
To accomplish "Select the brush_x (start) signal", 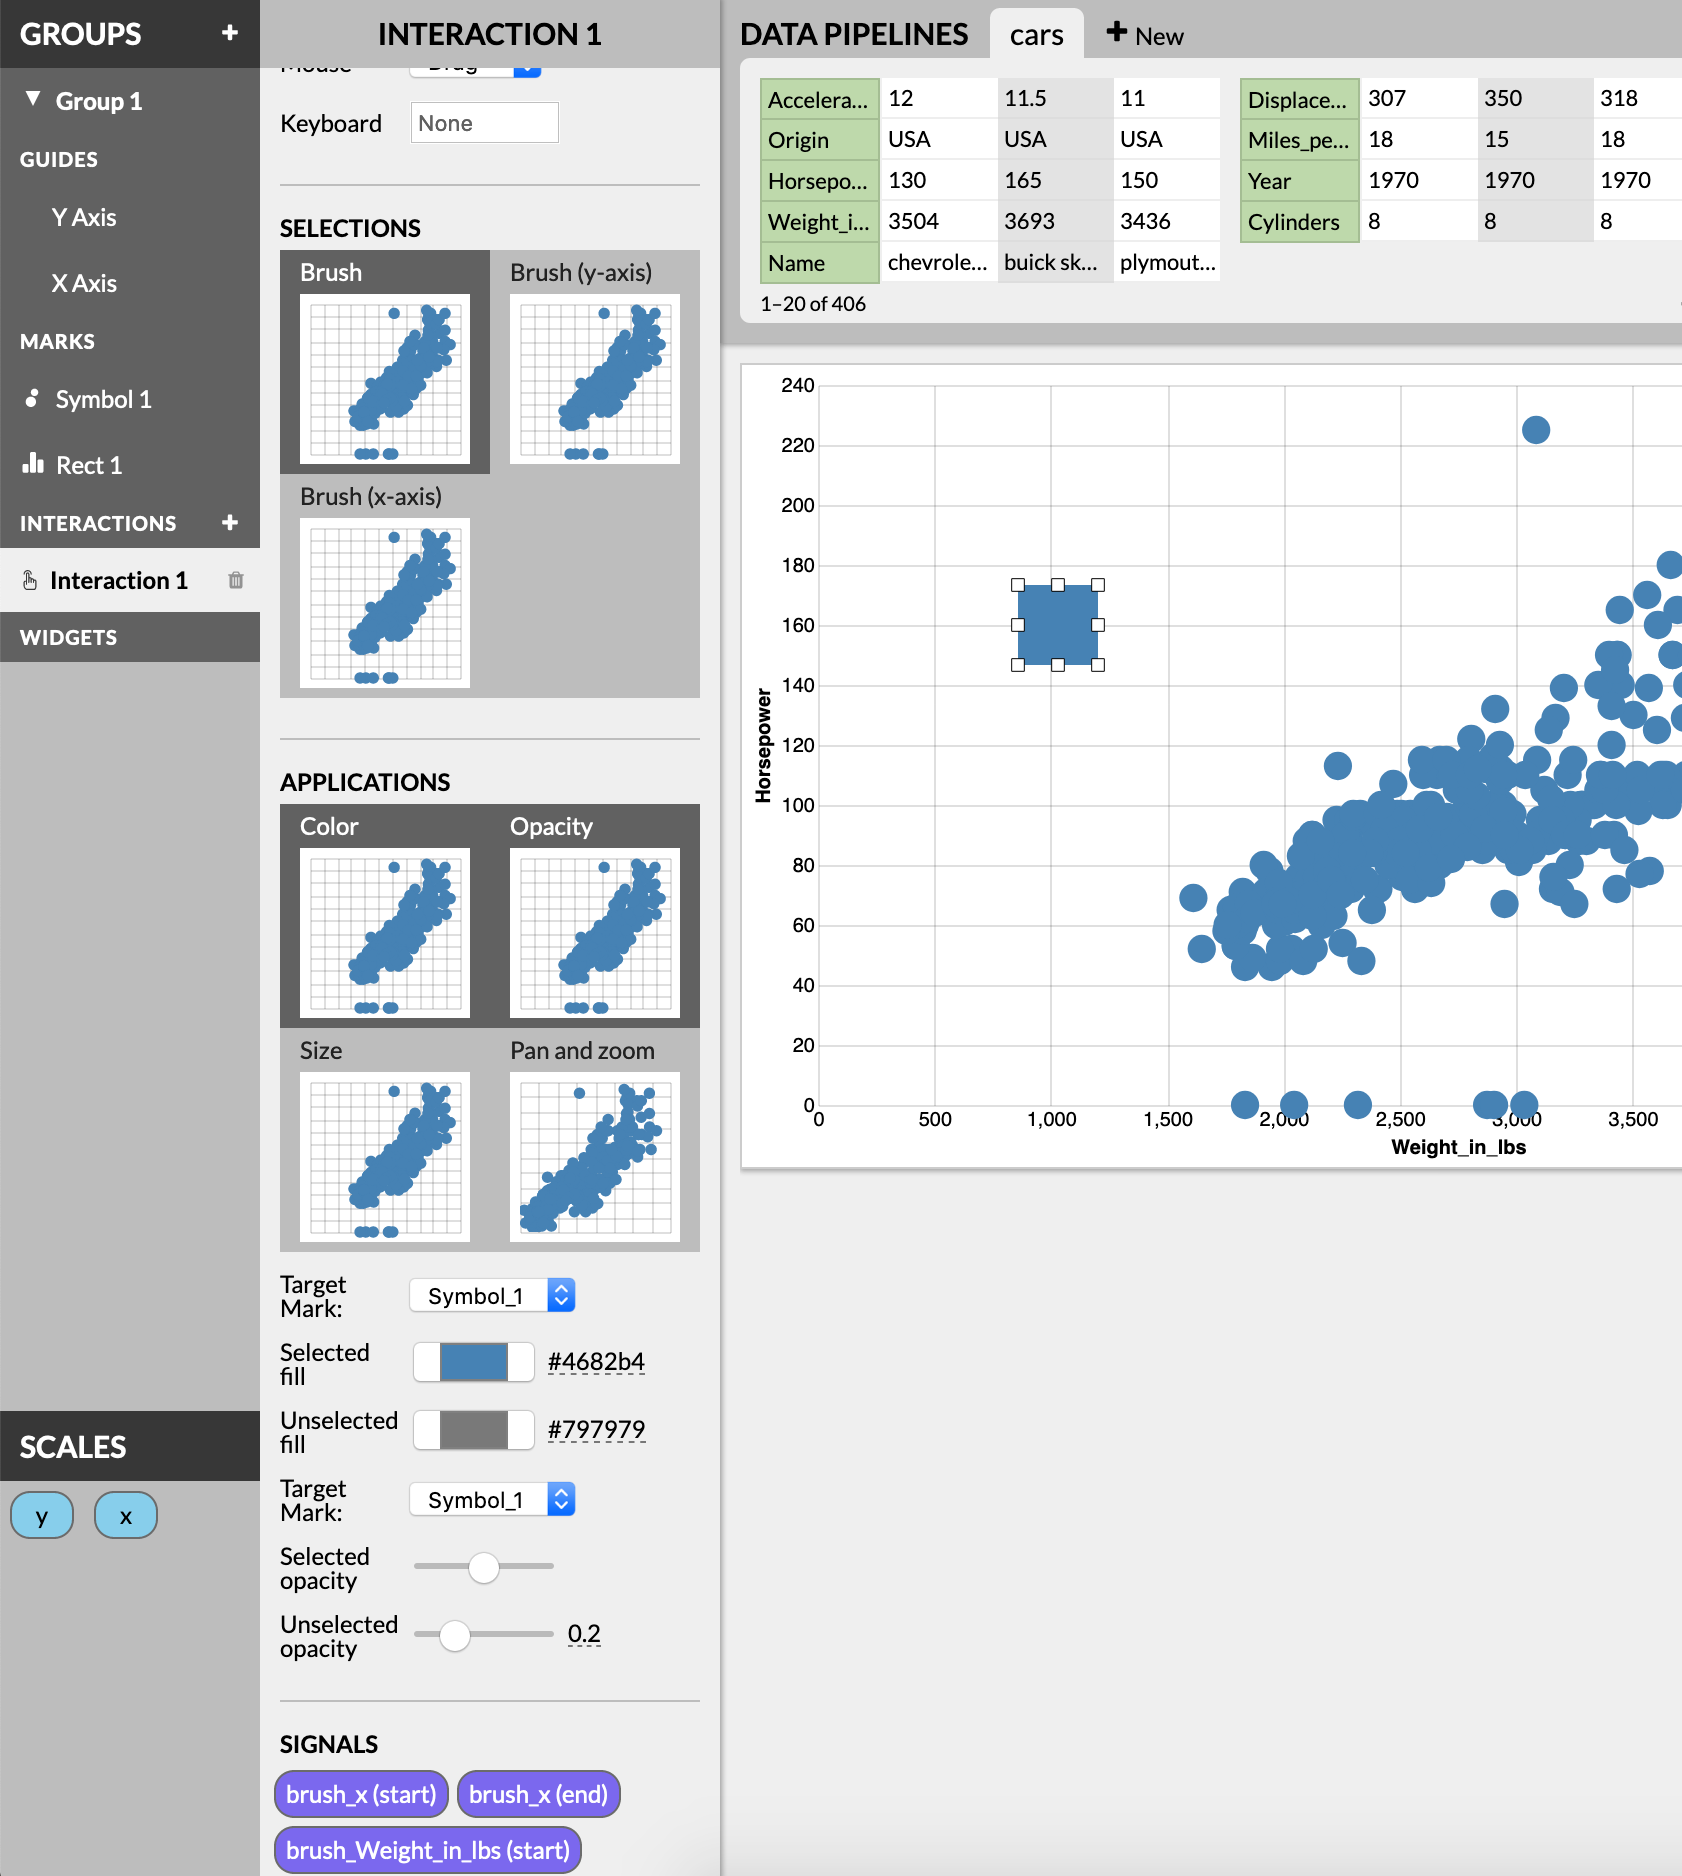I will [361, 1794].
